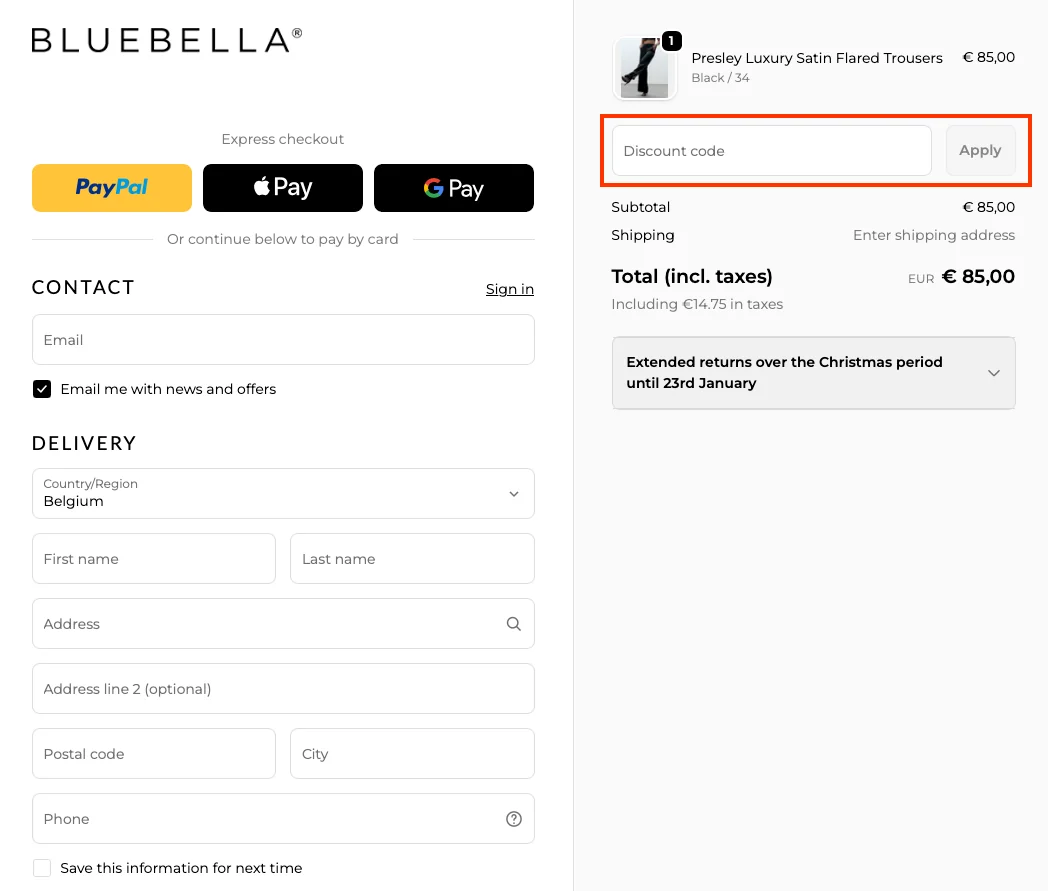Select the Address line 2 field
The width and height of the screenshot is (1048, 891).
pyautogui.click(x=283, y=689)
